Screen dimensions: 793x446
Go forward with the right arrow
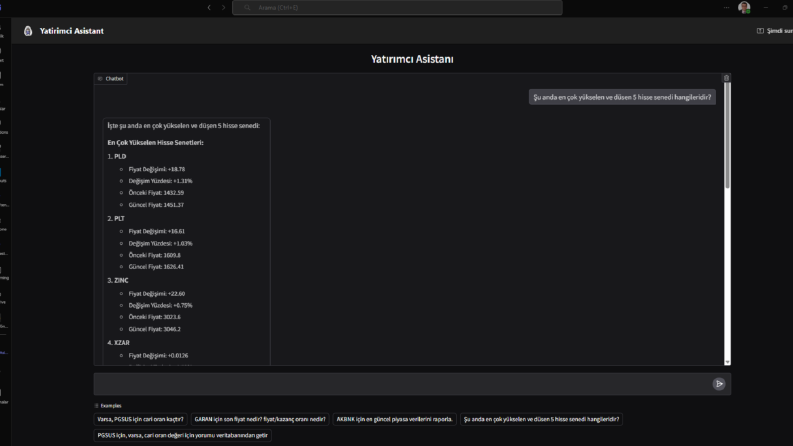pos(223,8)
